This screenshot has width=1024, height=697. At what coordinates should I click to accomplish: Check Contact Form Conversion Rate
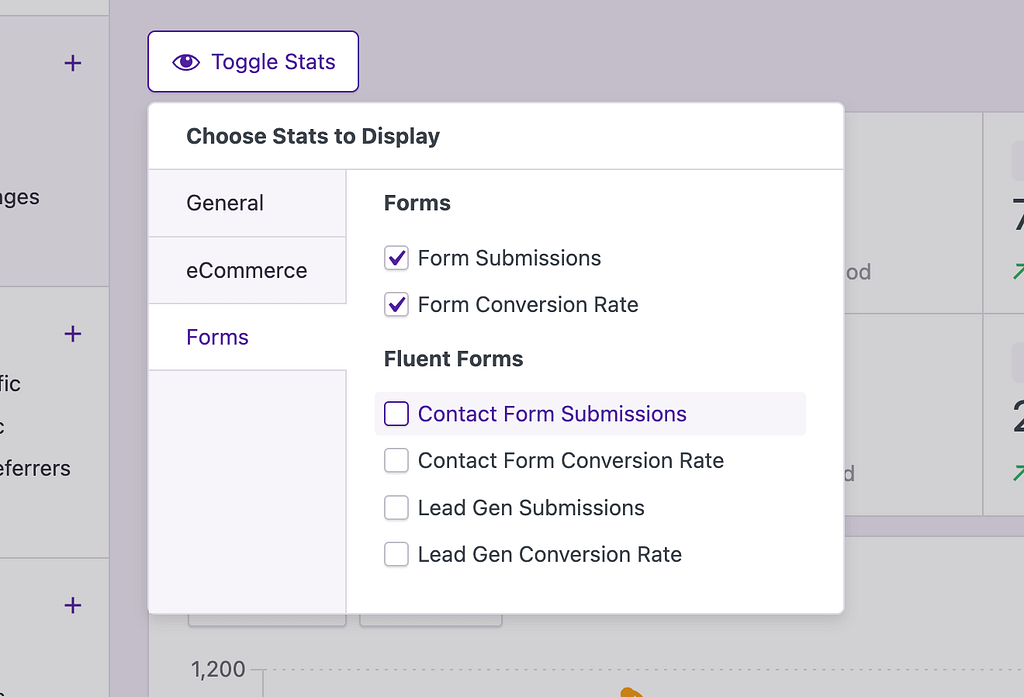coord(396,460)
